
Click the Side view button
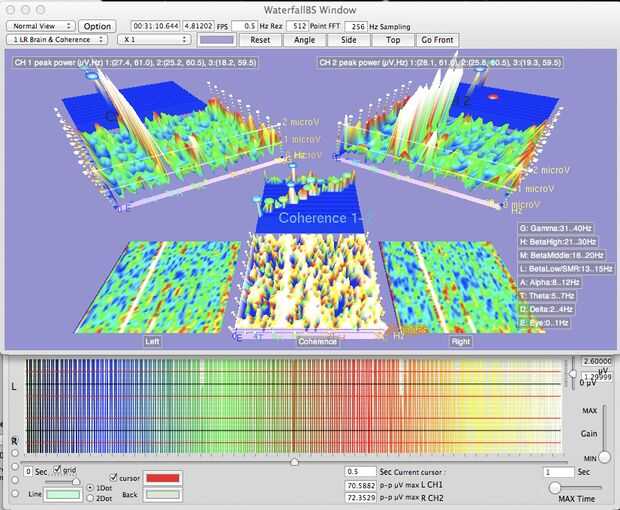(349, 40)
